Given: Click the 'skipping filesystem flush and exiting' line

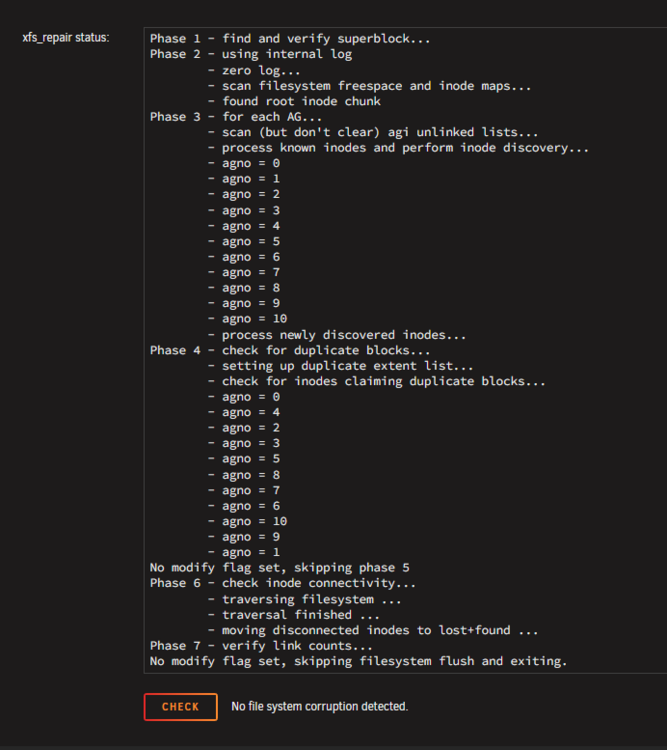Looking at the screenshot, I should tap(358, 662).
